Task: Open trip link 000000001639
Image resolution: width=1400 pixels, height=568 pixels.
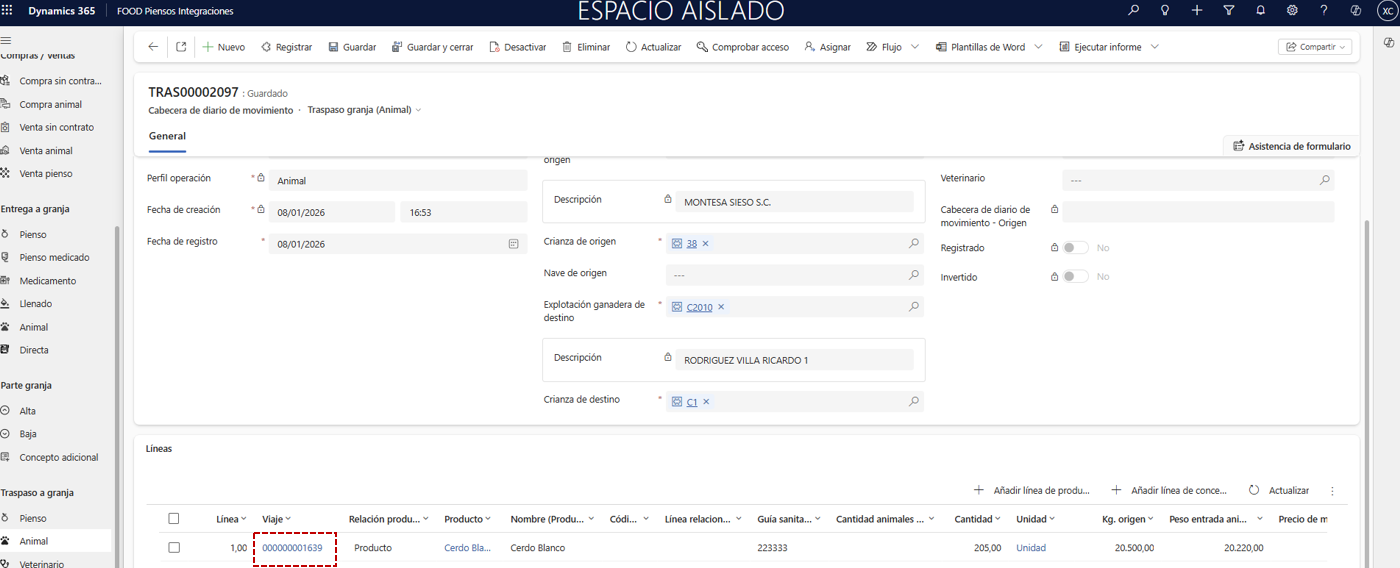Action: tap(292, 548)
